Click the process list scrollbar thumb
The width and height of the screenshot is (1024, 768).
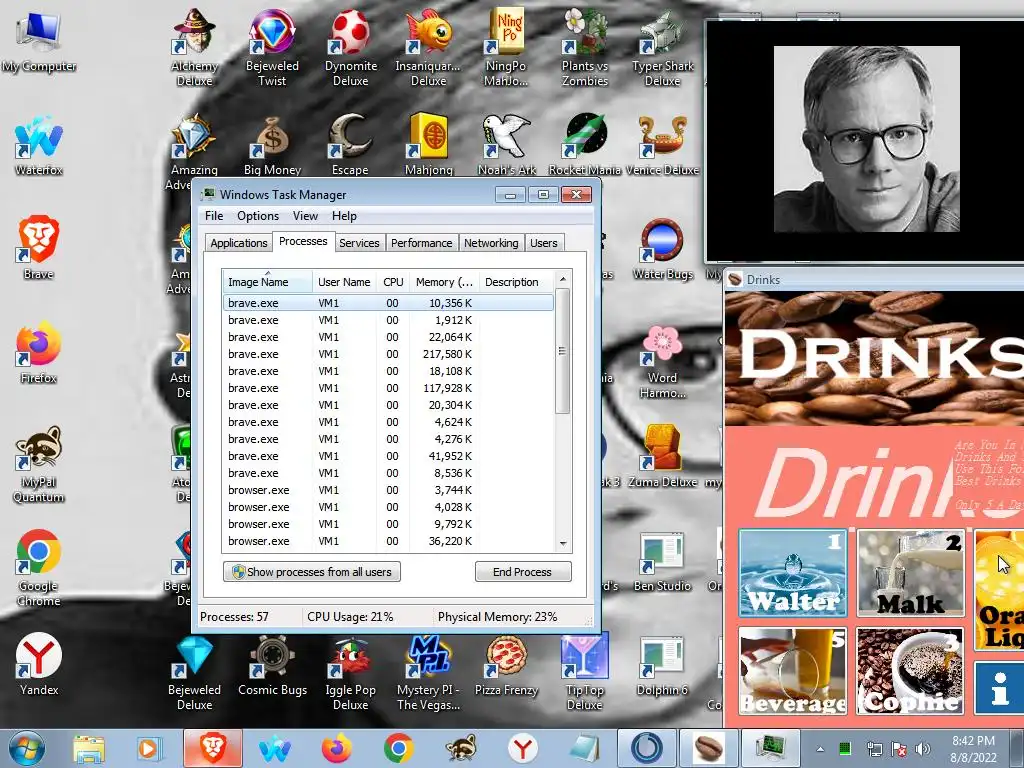click(562, 351)
